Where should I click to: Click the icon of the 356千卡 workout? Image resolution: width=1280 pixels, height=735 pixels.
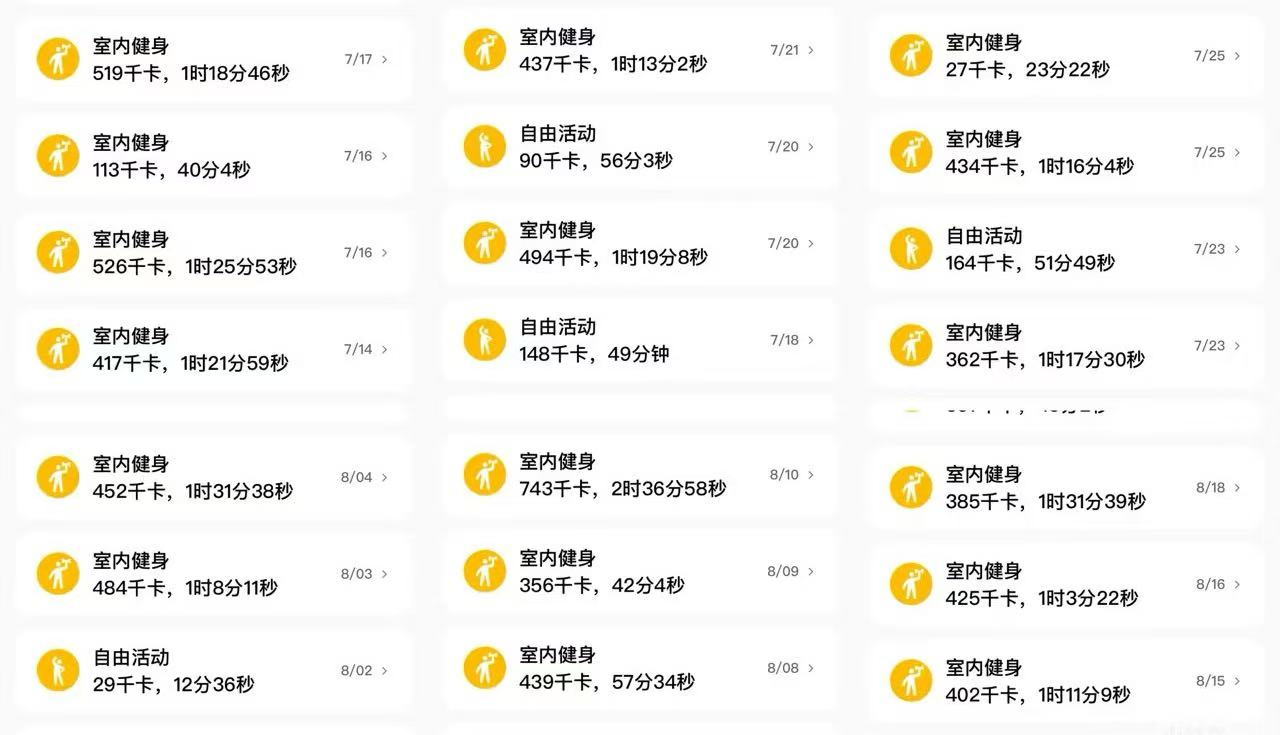[485, 572]
